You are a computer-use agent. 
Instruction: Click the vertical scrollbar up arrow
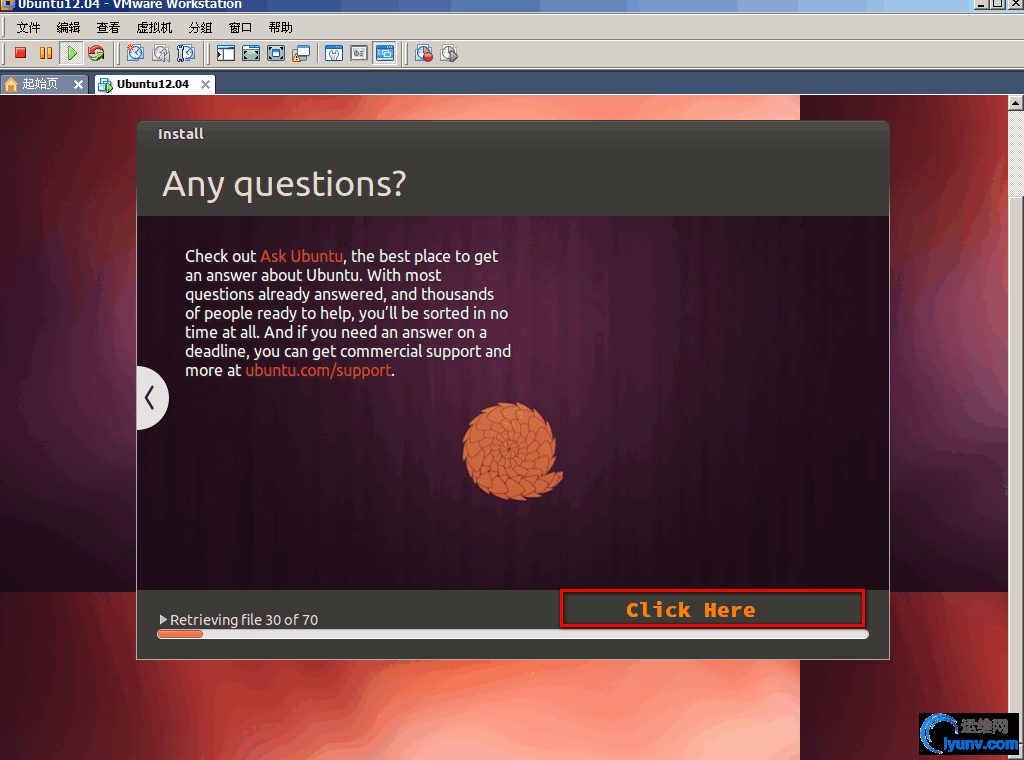click(1016, 103)
